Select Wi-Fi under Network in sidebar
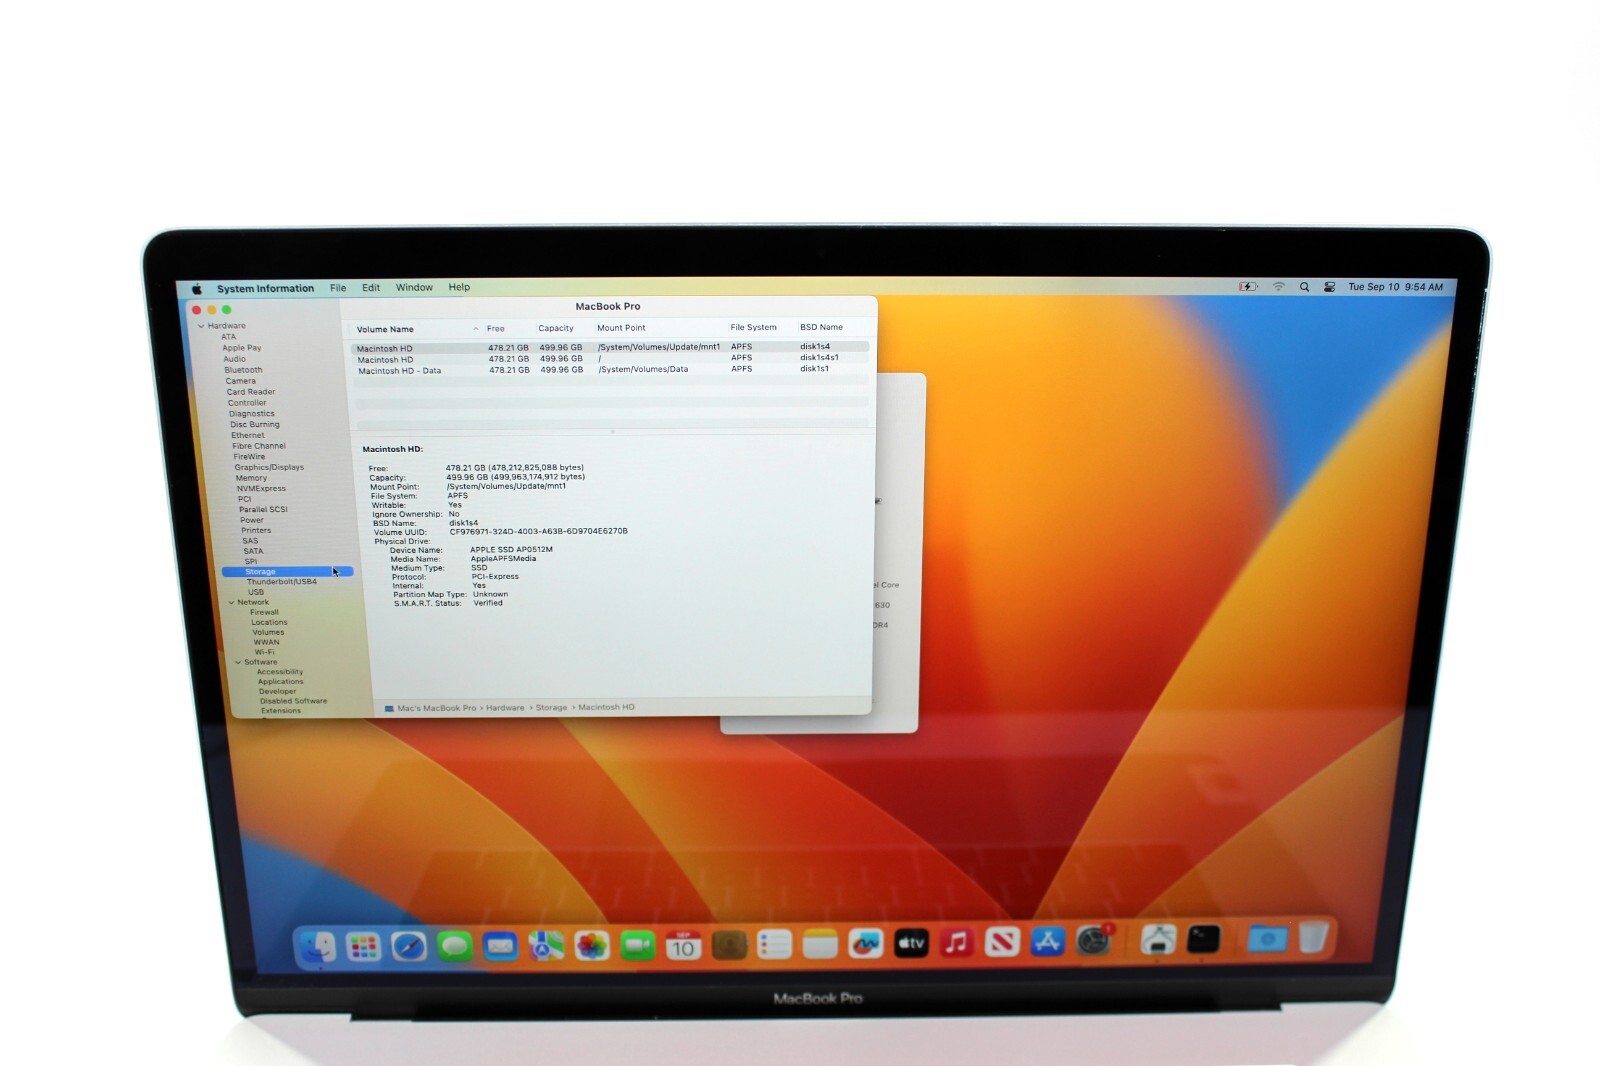This screenshot has height=1066, width=1600. point(264,652)
